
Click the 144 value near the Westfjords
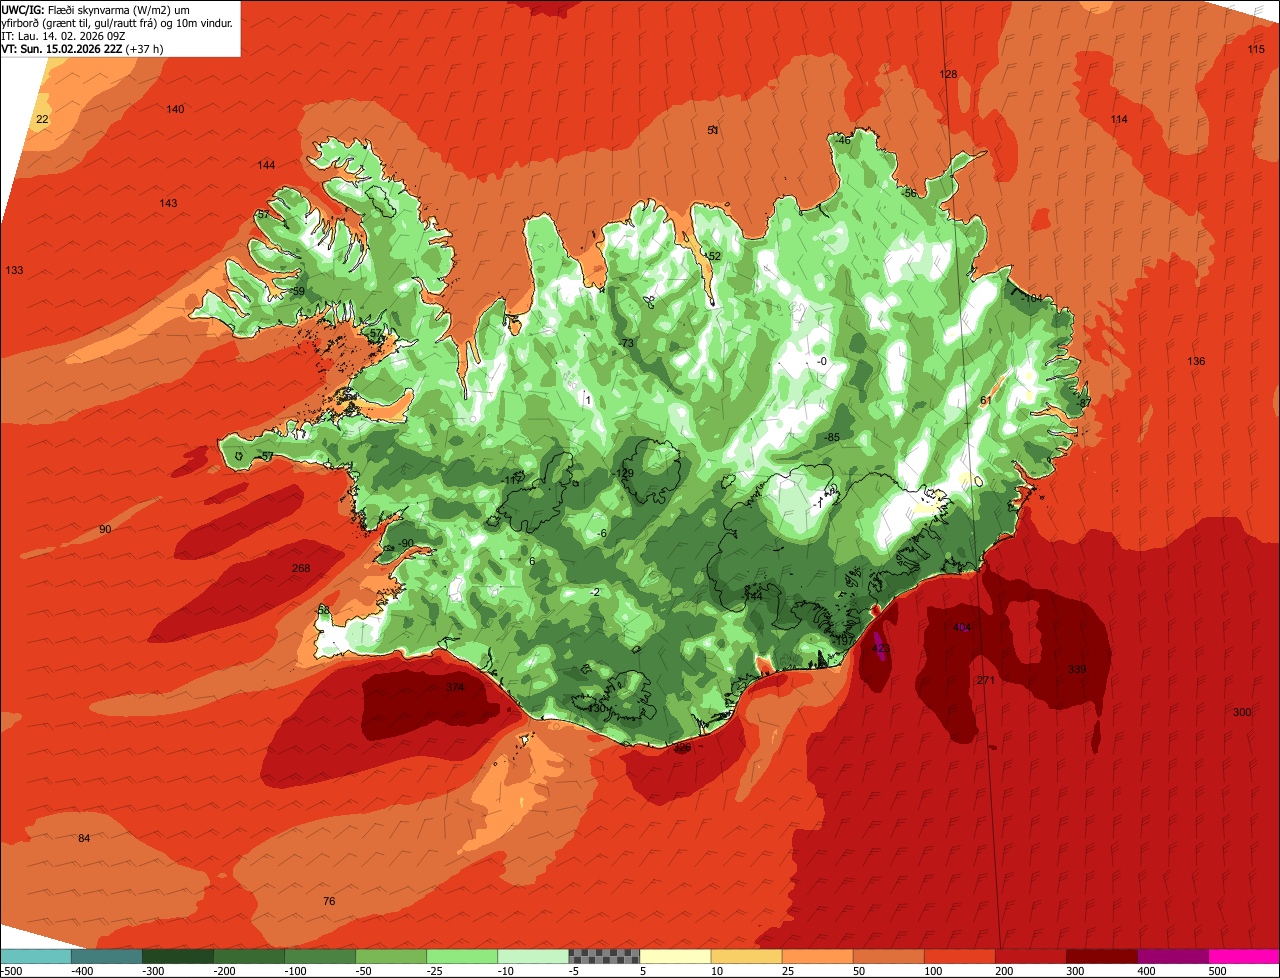click(x=266, y=165)
